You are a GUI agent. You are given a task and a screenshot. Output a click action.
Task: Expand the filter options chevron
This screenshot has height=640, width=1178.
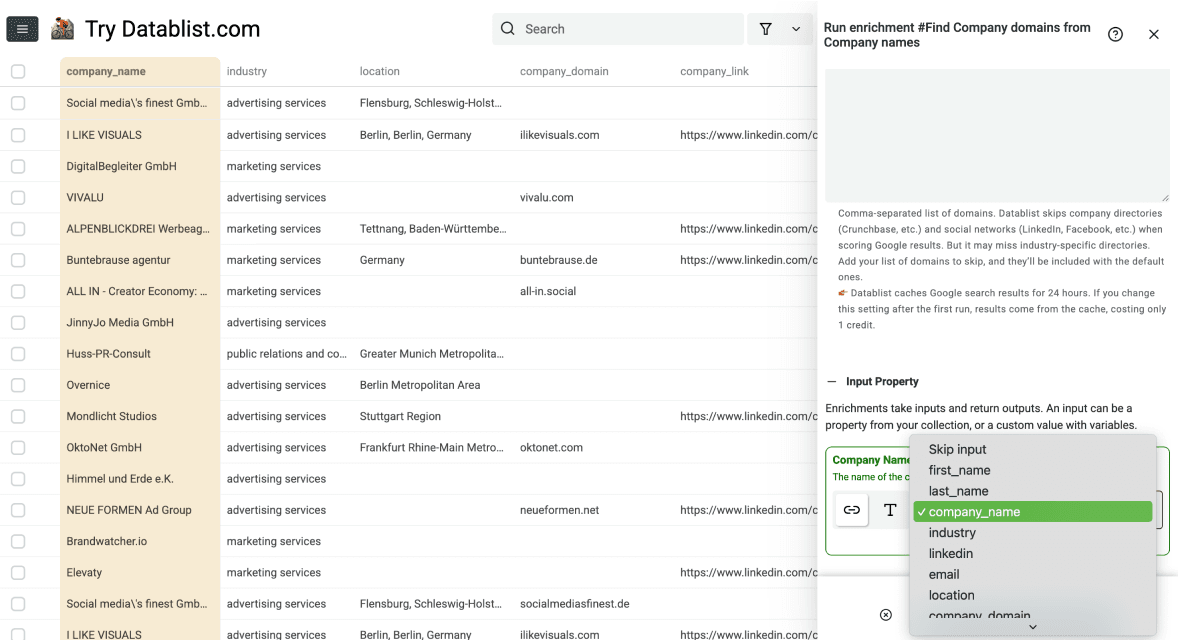click(796, 29)
